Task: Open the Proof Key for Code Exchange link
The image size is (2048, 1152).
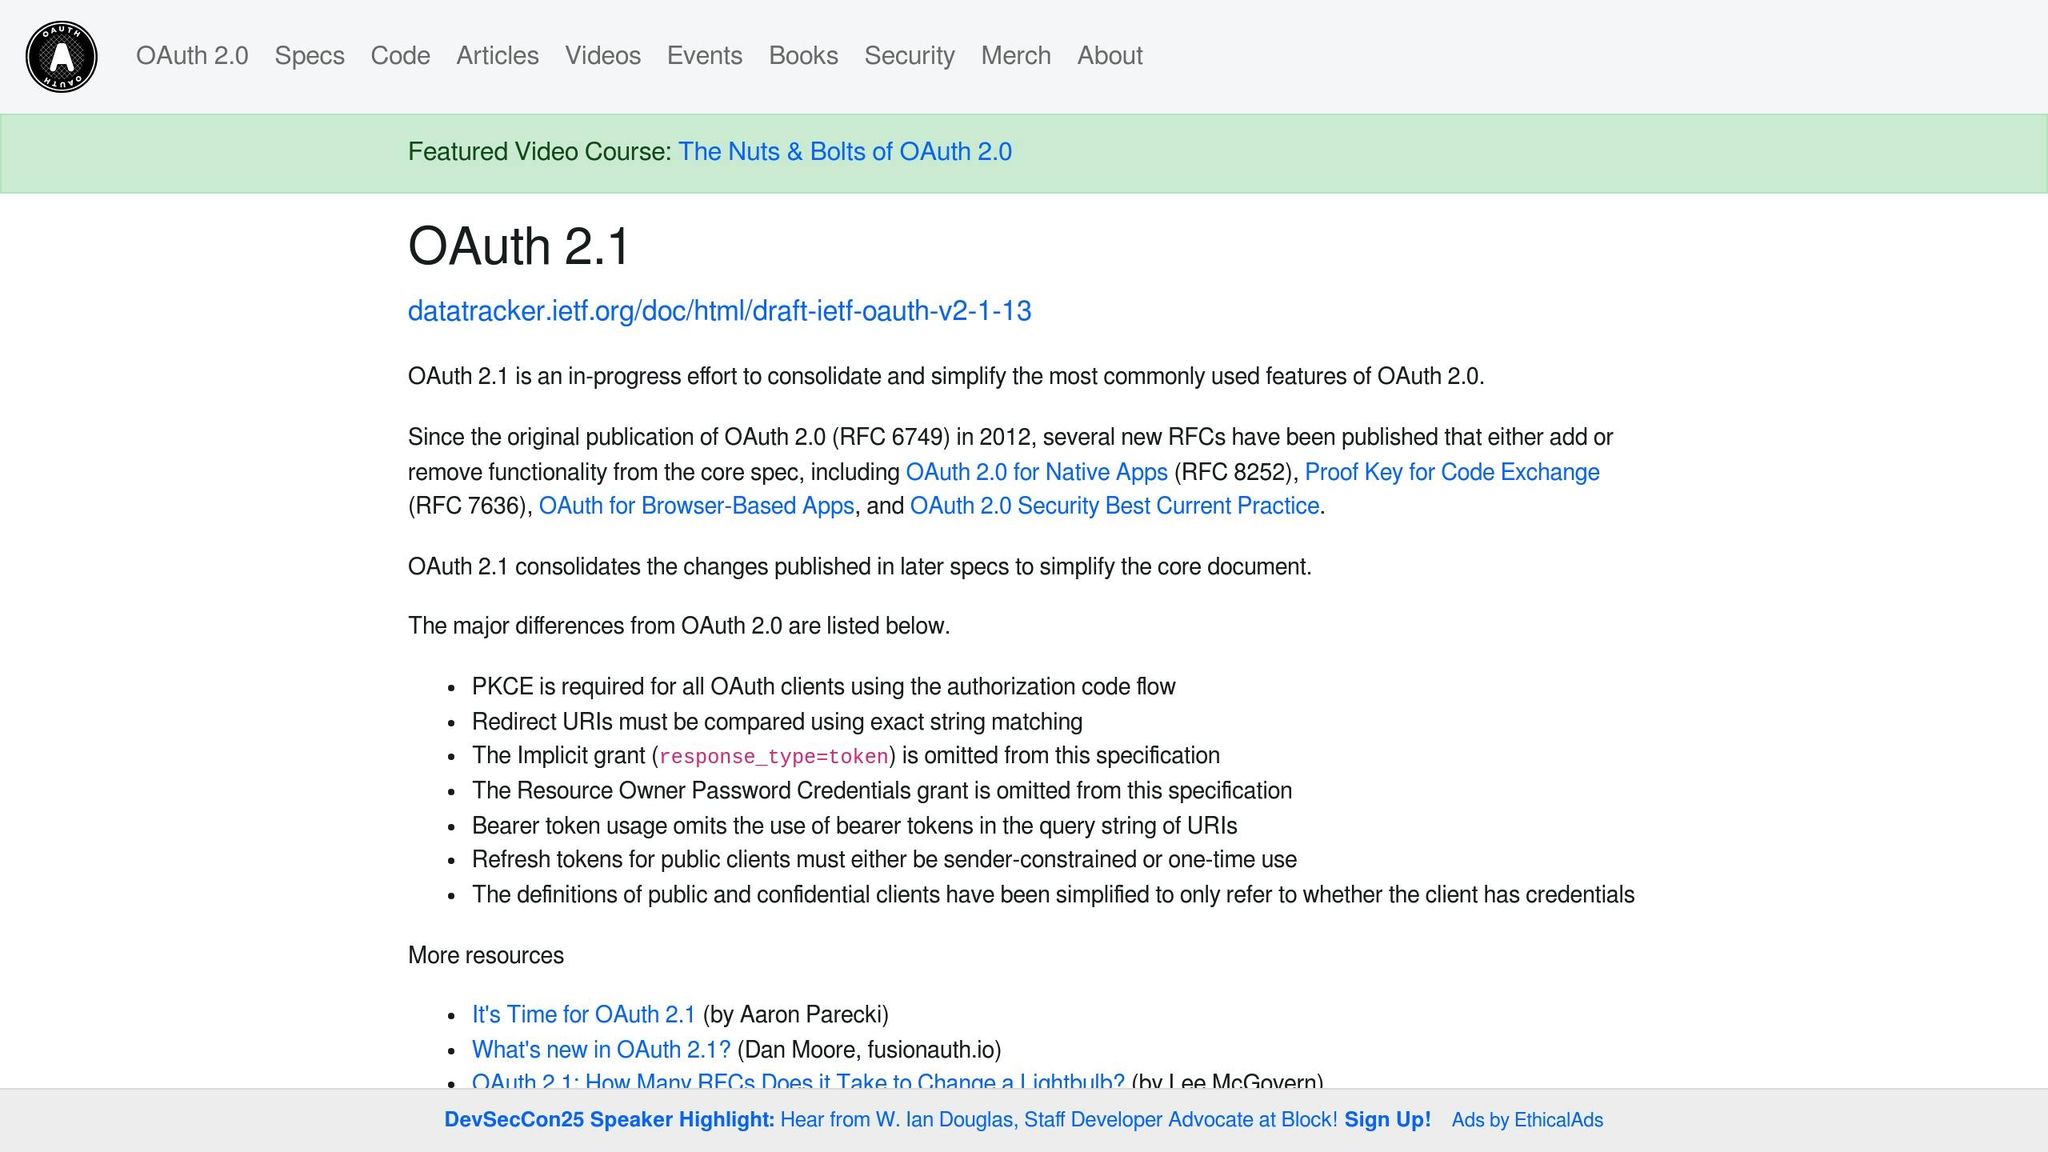Action: coord(1455,471)
